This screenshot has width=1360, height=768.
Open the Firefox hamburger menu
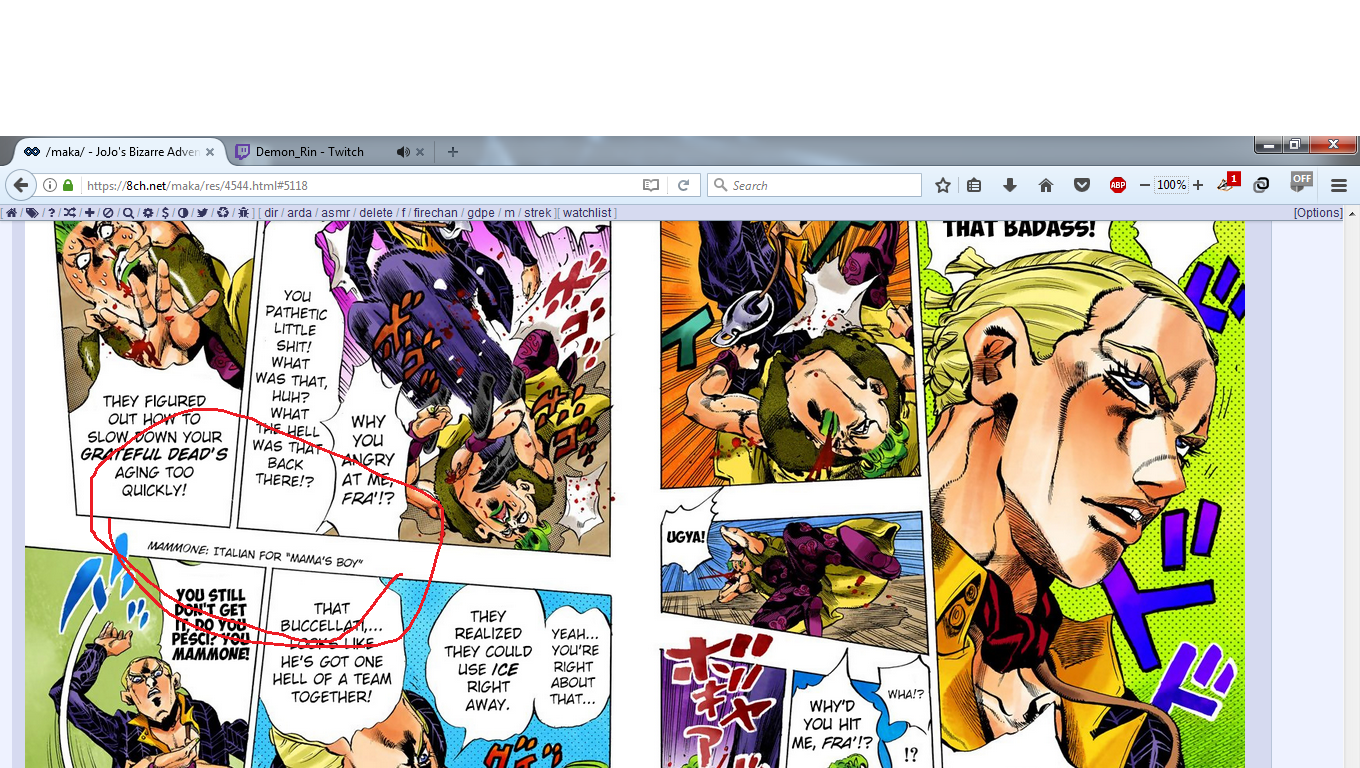coord(1339,185)
